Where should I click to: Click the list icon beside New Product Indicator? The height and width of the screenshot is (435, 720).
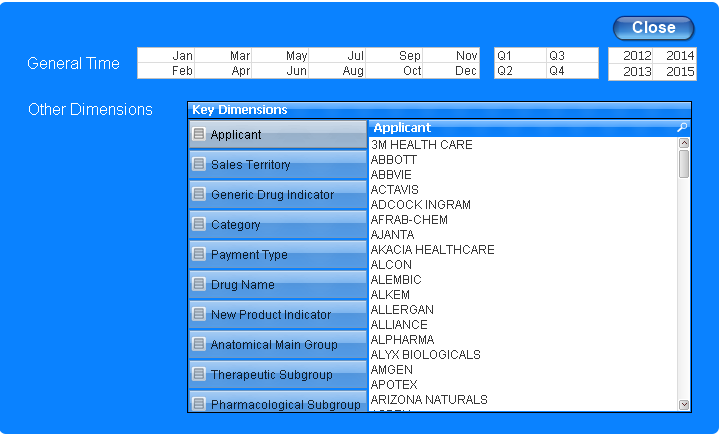coord(199,314)
